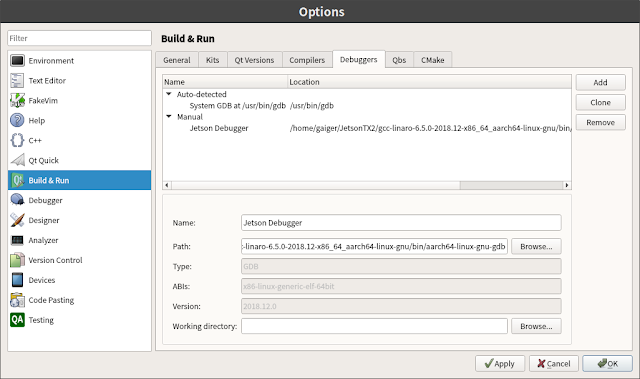Collapse the Auto-detected debuggers group
The height and width of the screenshot is (379, 640).
click(169, 94)
